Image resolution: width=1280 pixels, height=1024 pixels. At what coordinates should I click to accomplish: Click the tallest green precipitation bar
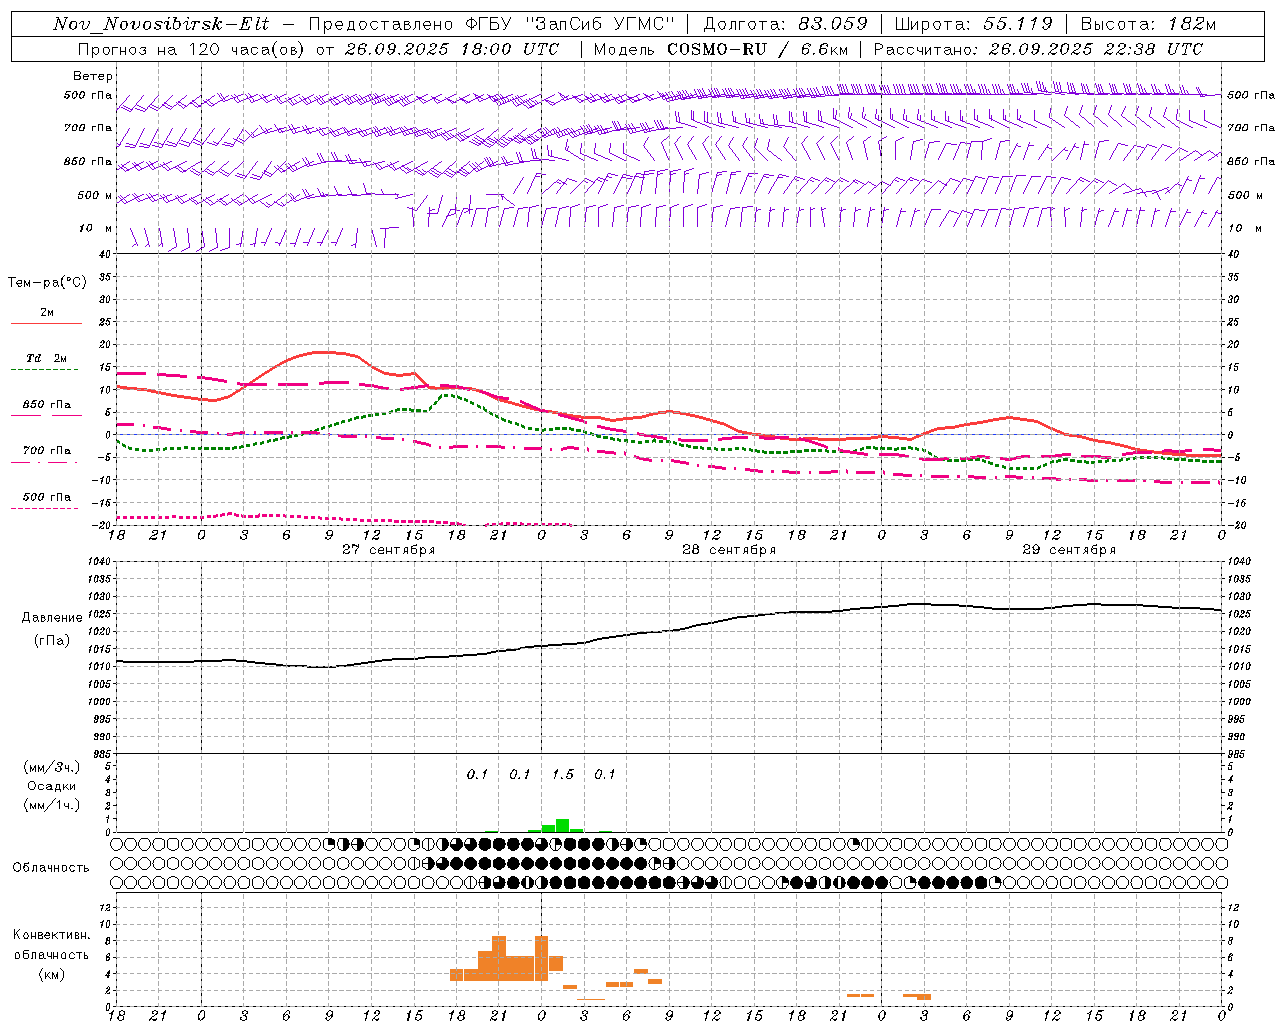click(563, 825)
